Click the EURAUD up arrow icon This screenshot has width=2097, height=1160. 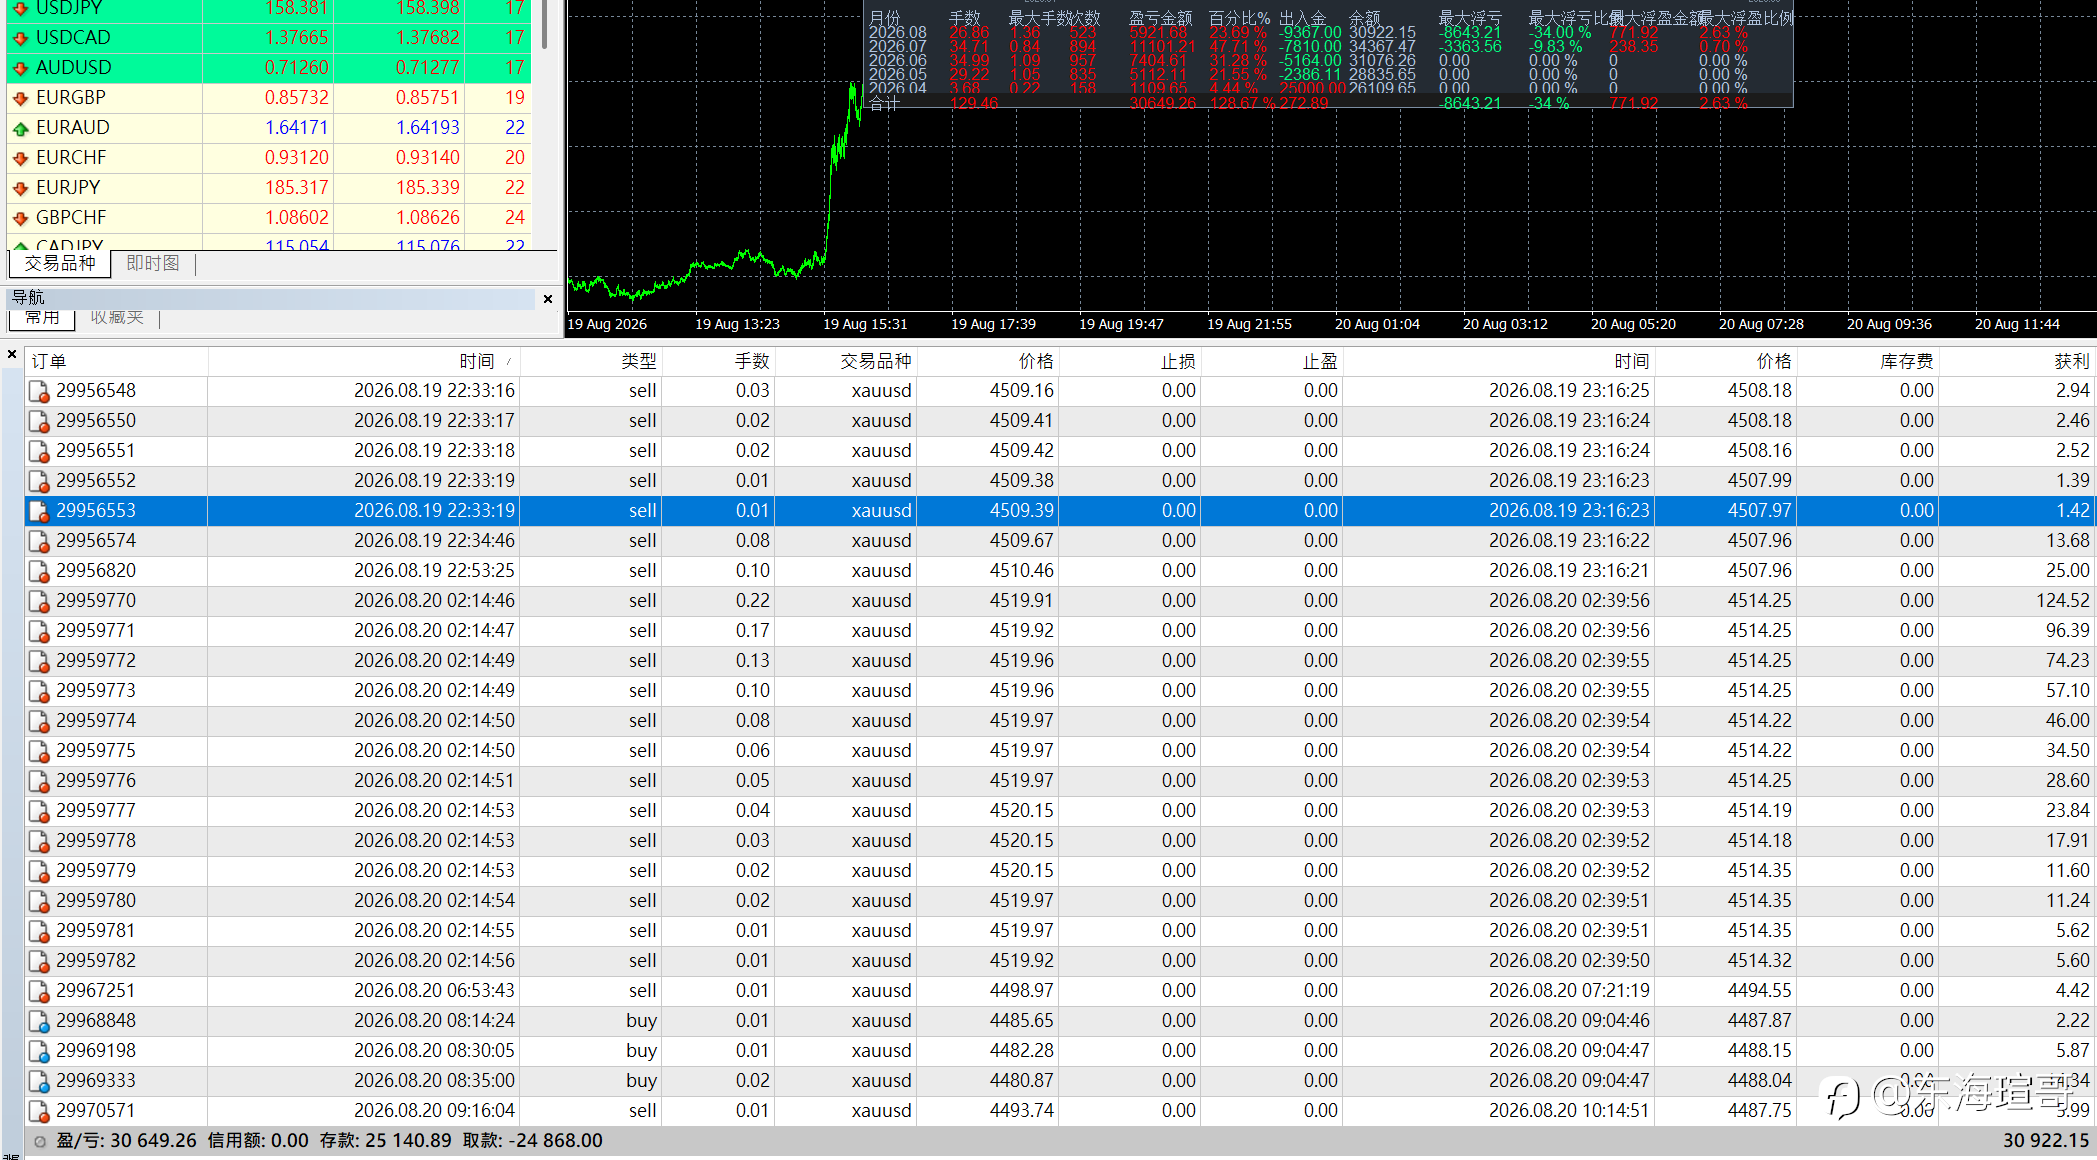point(20,128)
